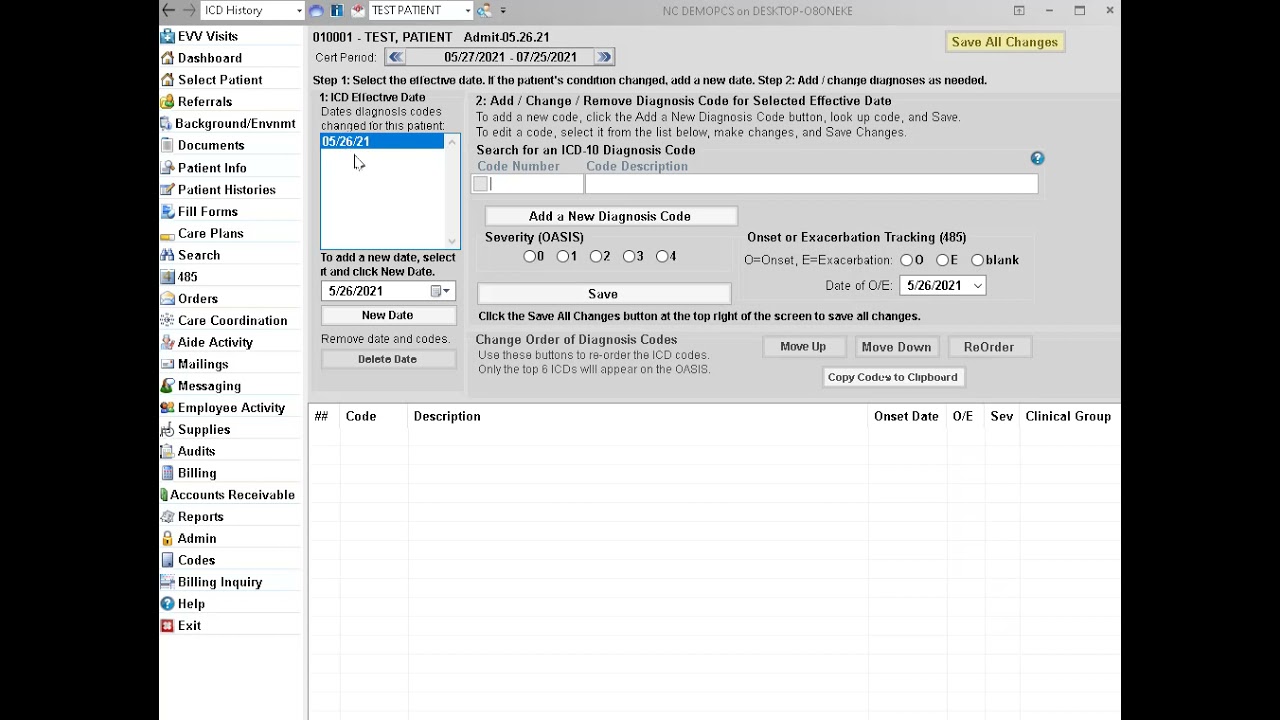Select the blank onset tracking radio
The image size is (1280, 720).
pos(977,260)
